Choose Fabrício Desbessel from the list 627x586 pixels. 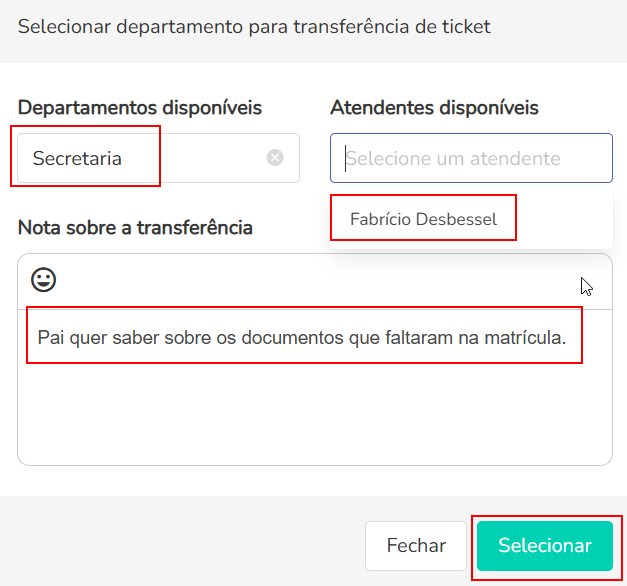pyautogui.click(x=423, y=219)
